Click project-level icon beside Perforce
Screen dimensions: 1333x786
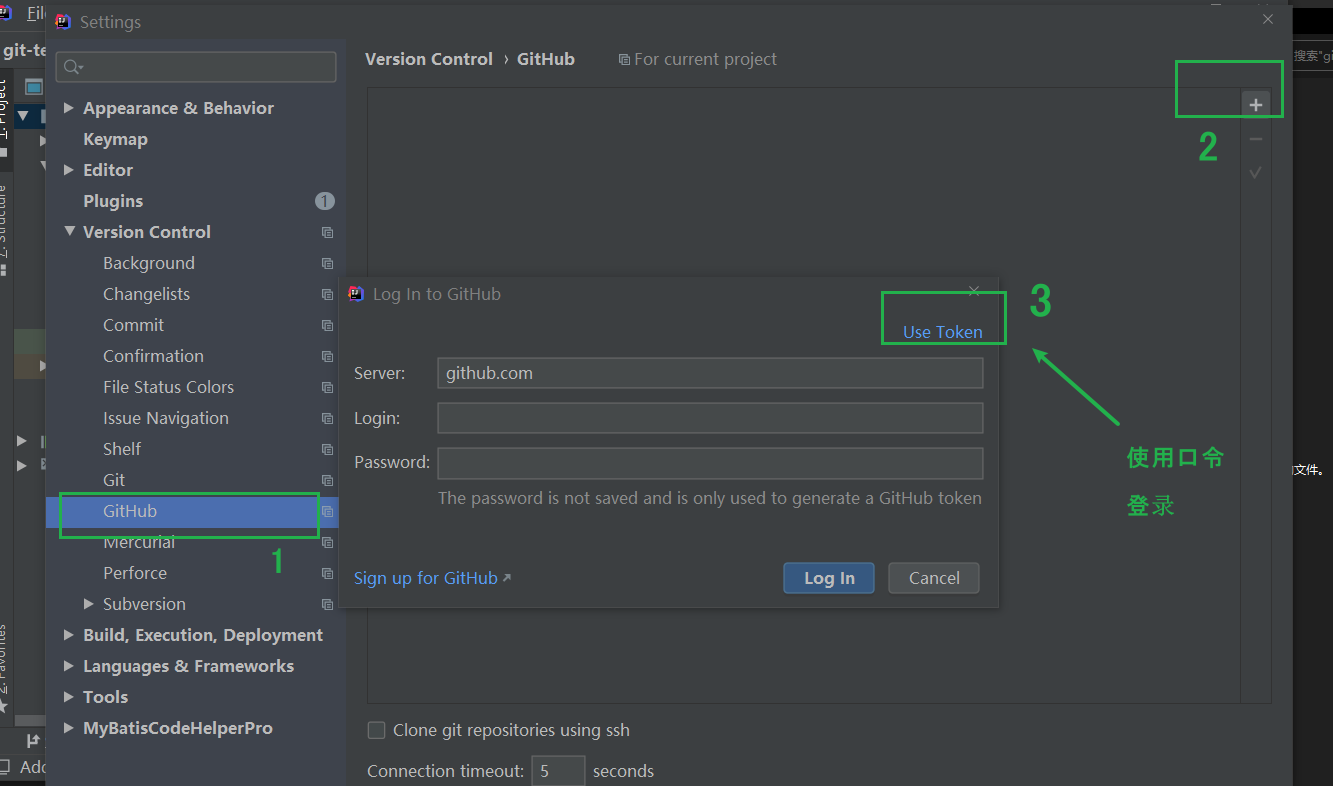pos(327,573)
